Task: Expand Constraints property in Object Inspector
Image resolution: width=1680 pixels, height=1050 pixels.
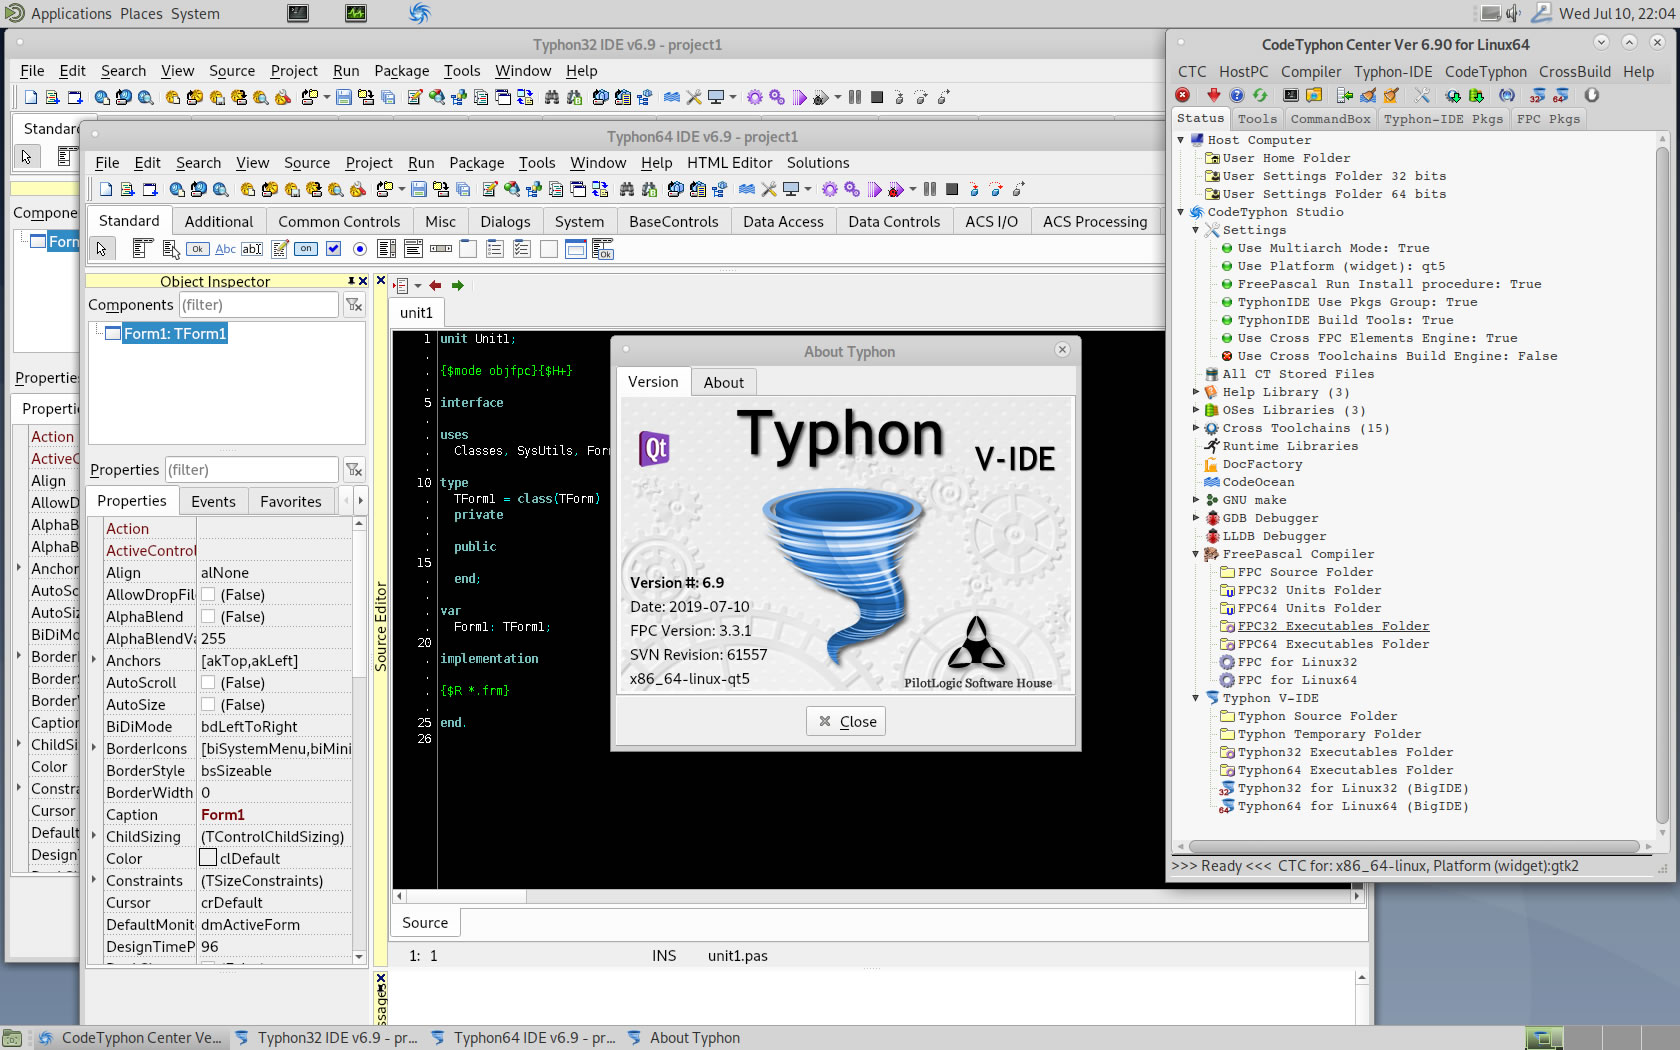Action: click(94, 881)
